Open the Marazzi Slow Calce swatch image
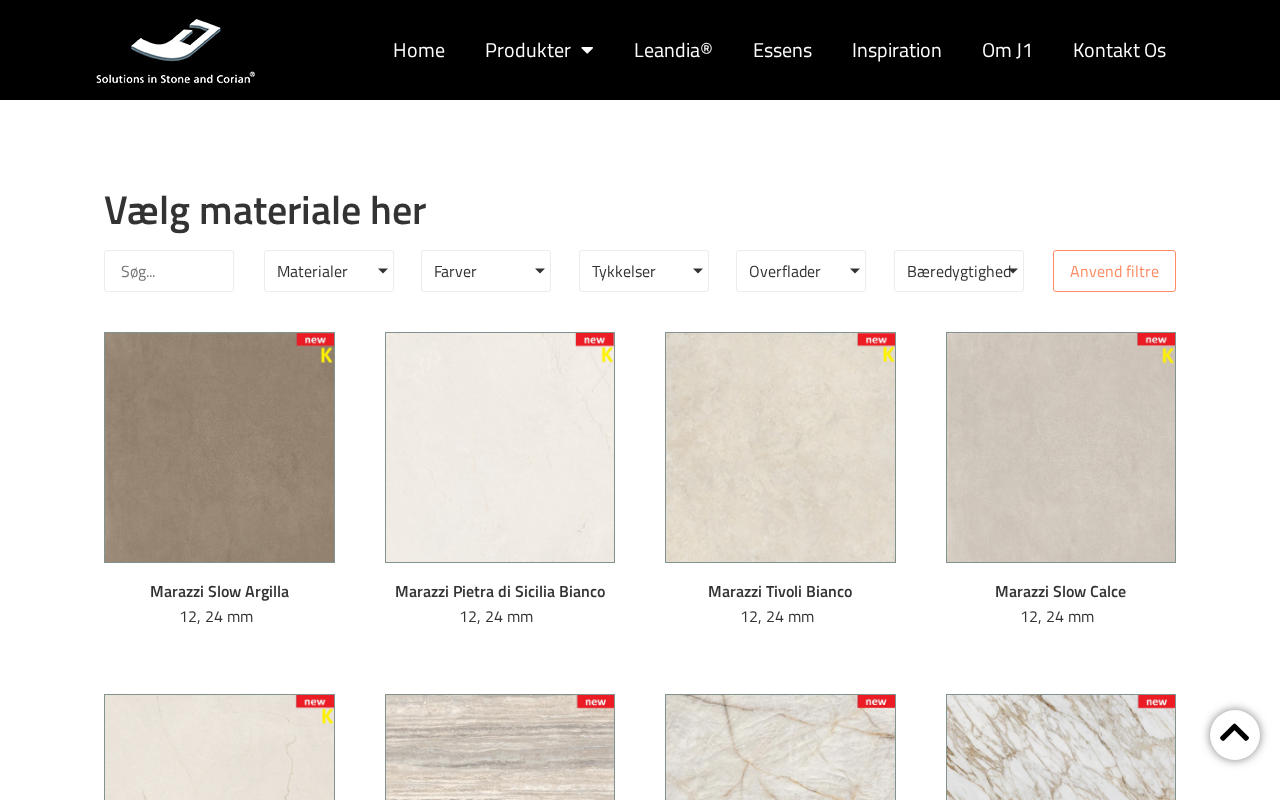Image resolution: width=1280 pixels, height=800 pixels. pyautogui.click(x=1060, y=448)
